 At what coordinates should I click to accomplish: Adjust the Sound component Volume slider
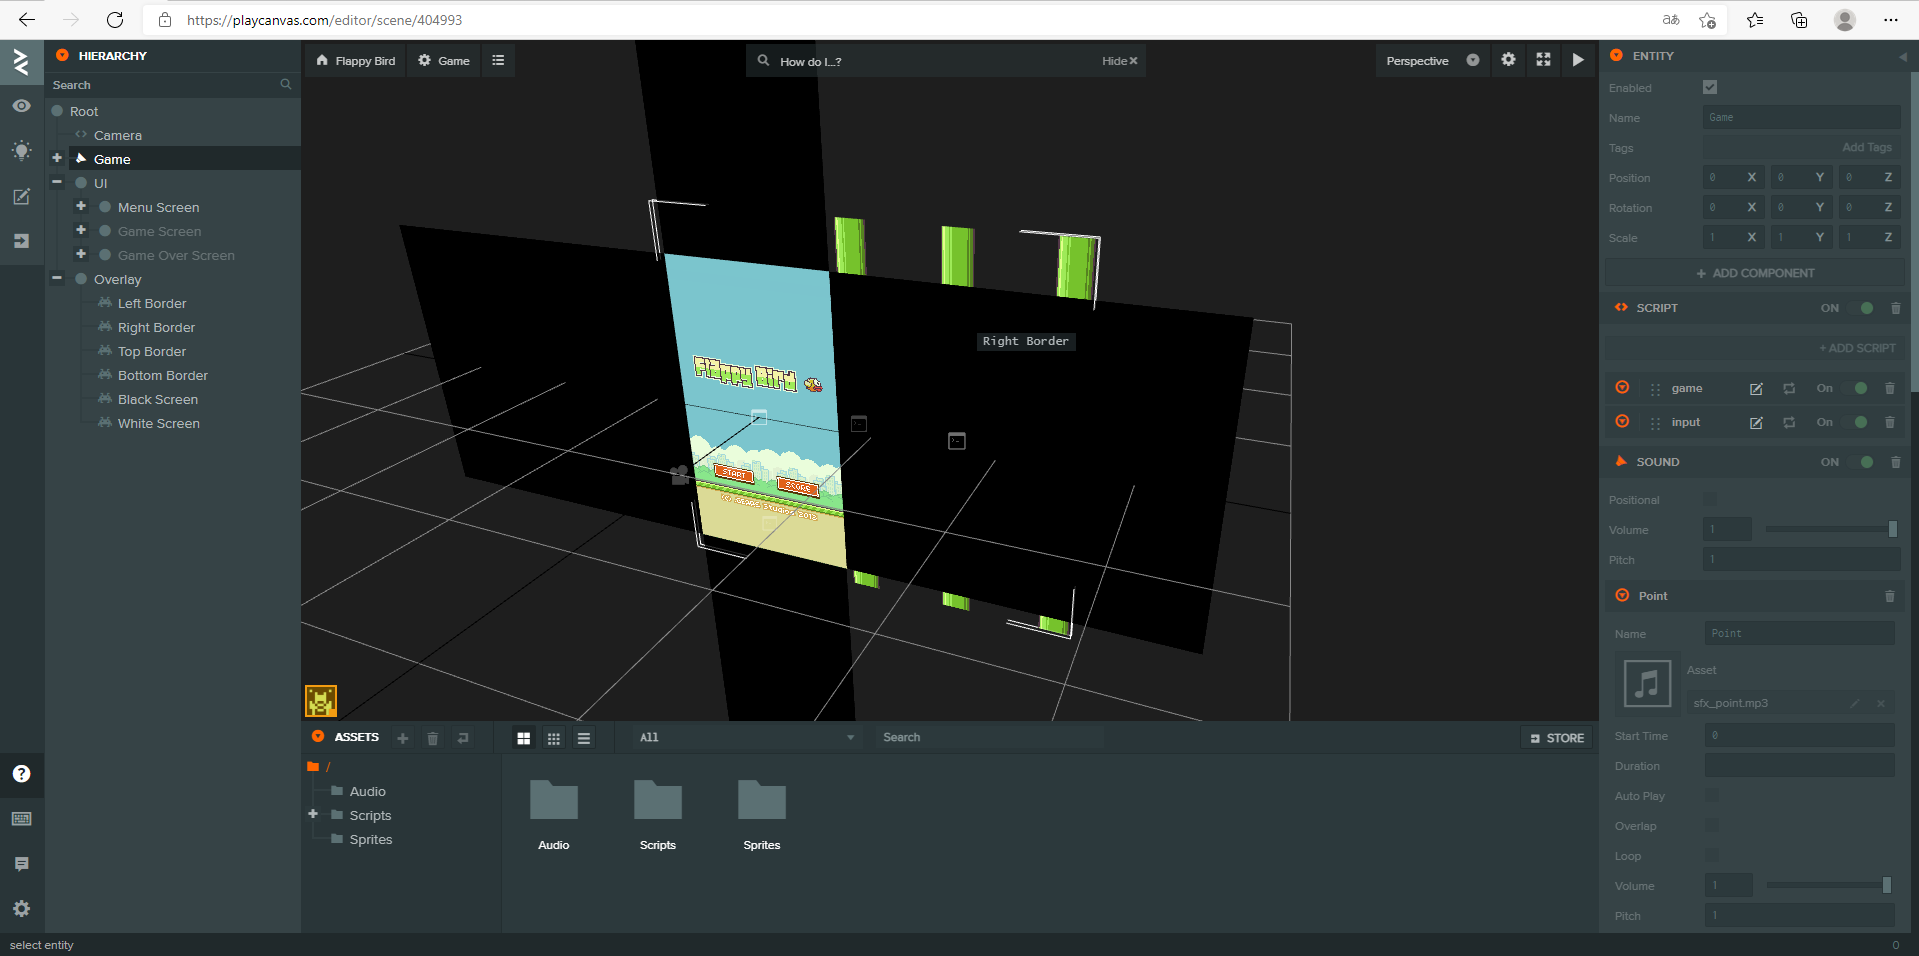point(1830,529)
